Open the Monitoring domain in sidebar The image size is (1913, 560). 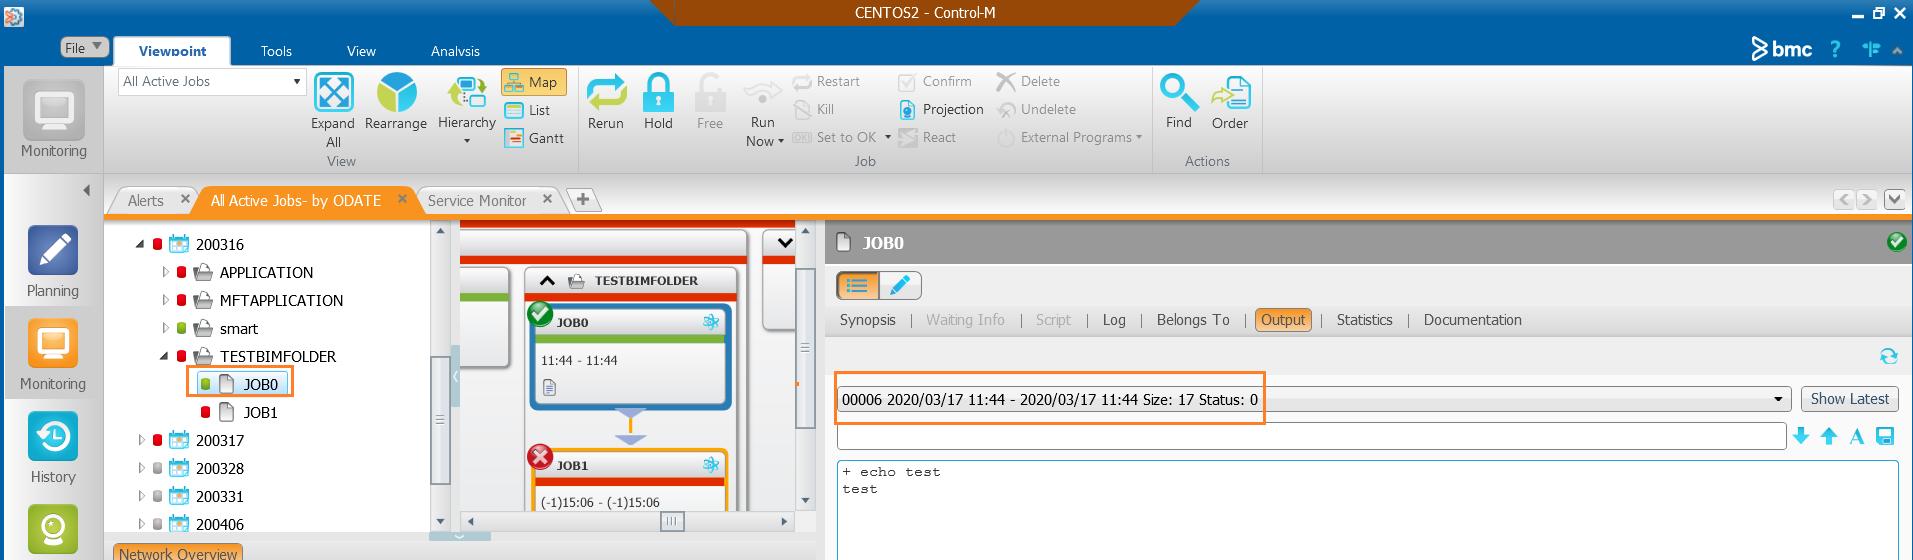(53, 355)
